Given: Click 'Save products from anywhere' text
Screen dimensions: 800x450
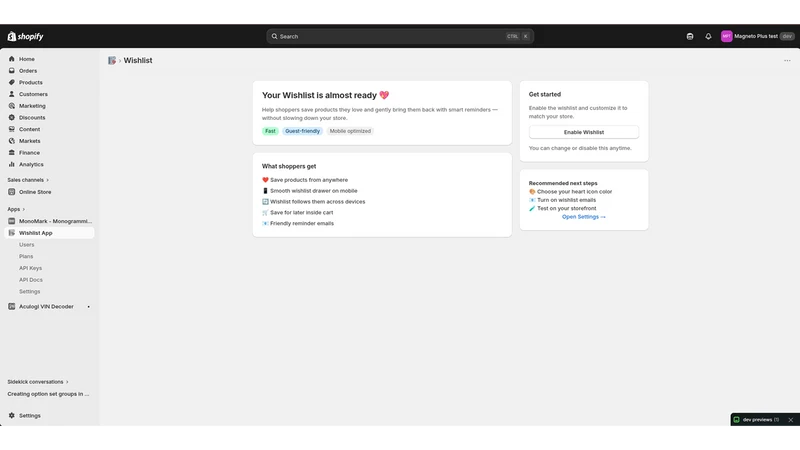Looking at the screenshot, I should 309,180.
